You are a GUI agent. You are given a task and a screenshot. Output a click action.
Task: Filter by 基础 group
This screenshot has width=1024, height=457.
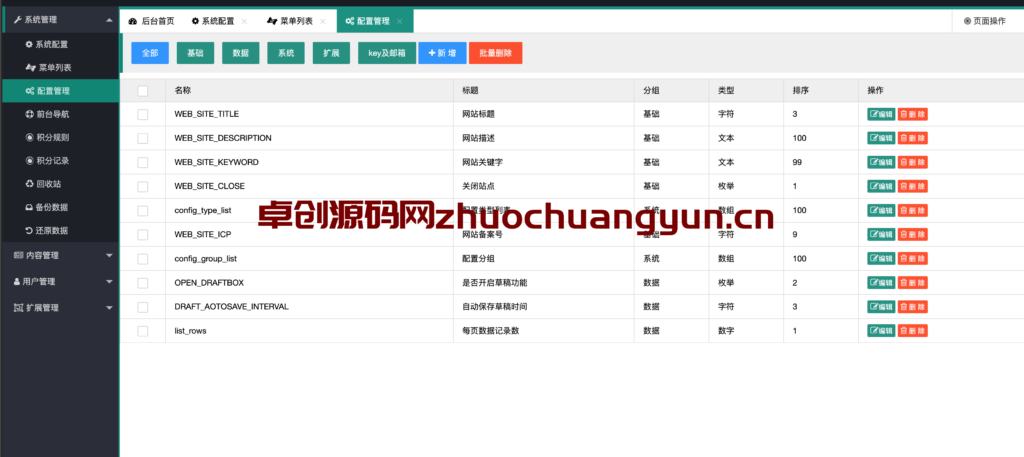point(195,54)
